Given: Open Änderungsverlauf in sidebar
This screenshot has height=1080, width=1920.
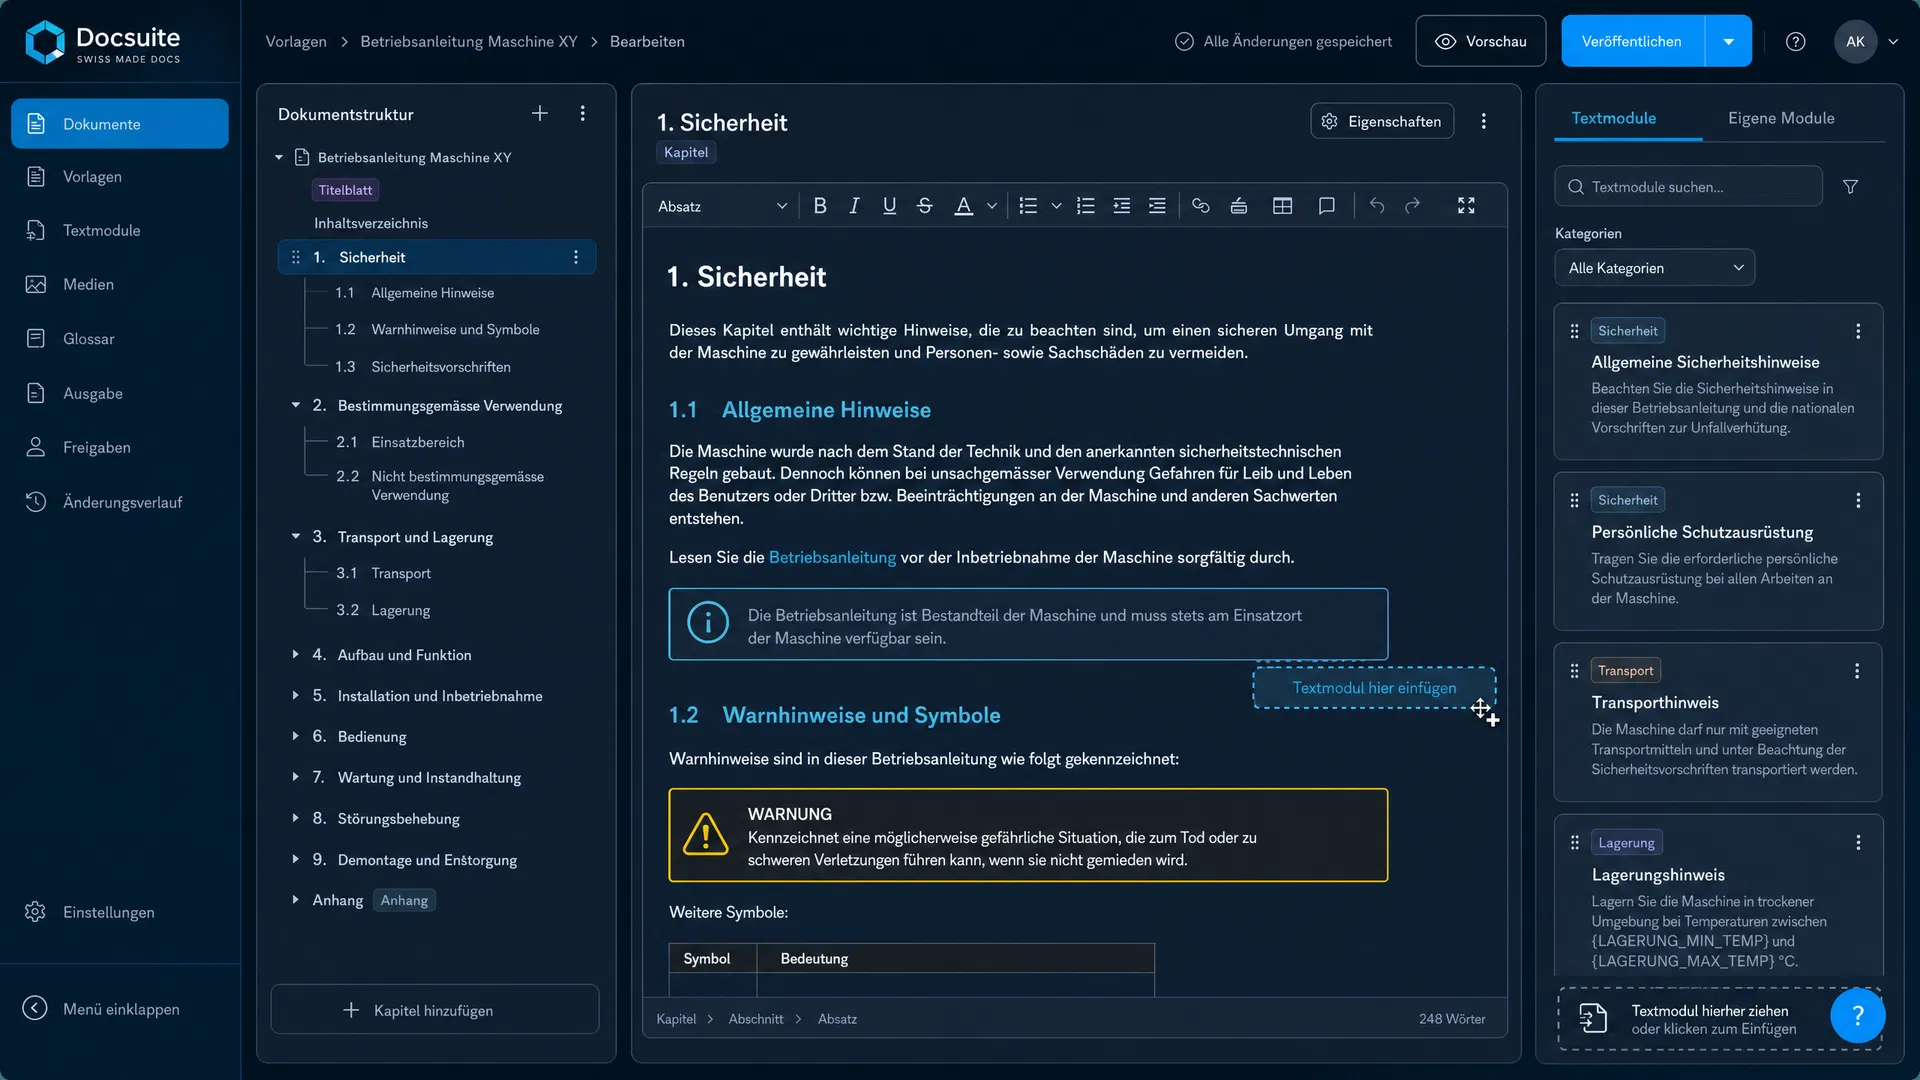Looking at the screenshot, I should (120, 502).
